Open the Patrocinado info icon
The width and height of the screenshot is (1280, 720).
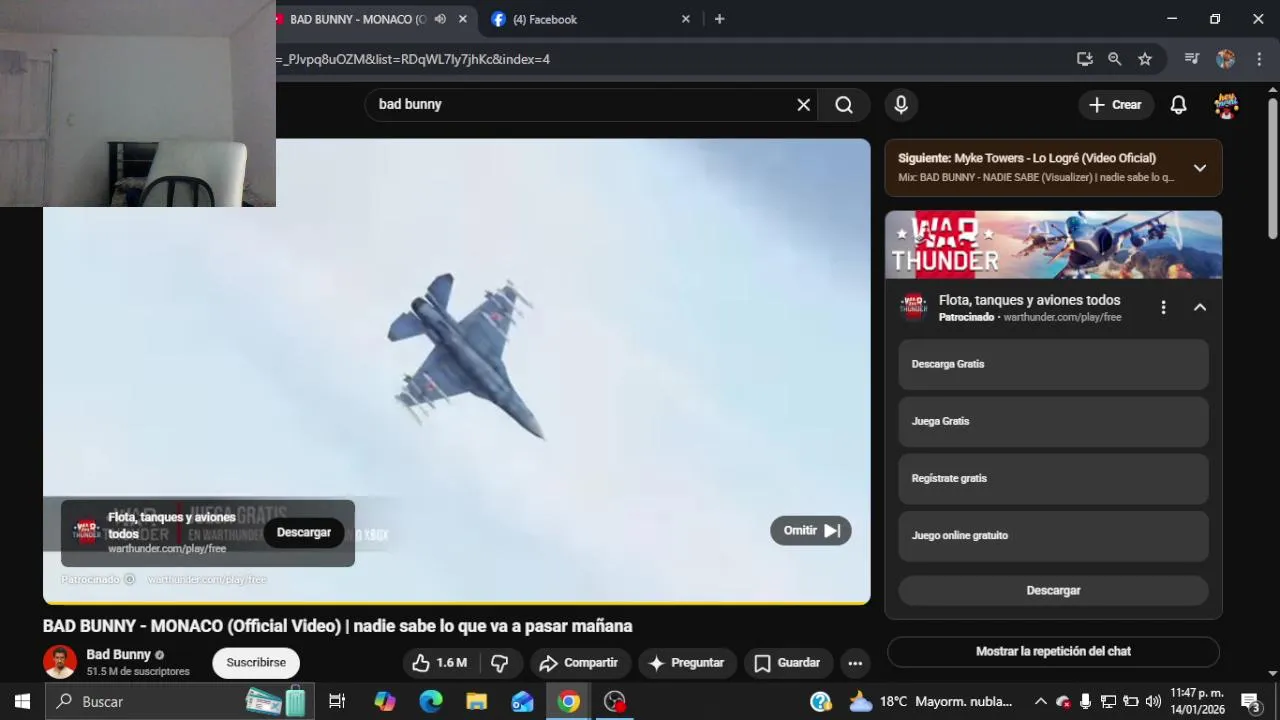click(129, 580)
